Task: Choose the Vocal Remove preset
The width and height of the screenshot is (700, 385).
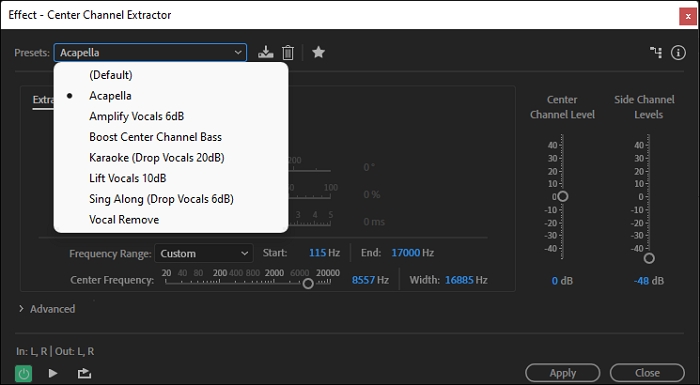Action: [x=171, y=219]
